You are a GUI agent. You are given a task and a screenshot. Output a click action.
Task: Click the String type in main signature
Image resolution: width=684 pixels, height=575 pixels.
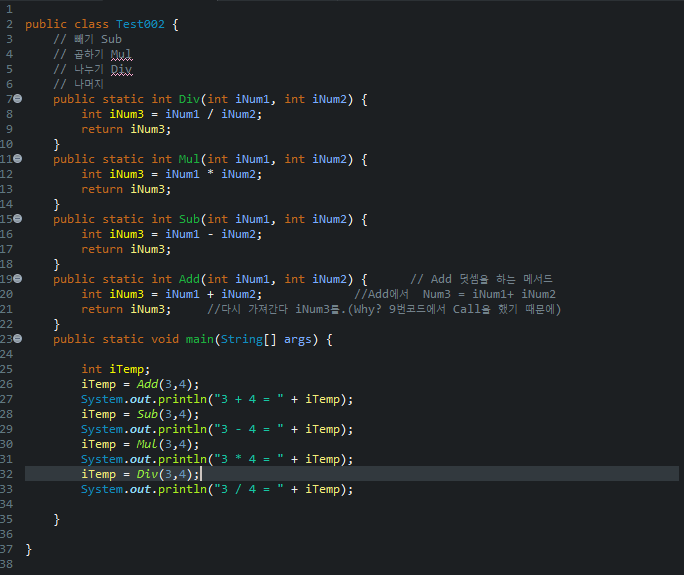tap(242, 339)
